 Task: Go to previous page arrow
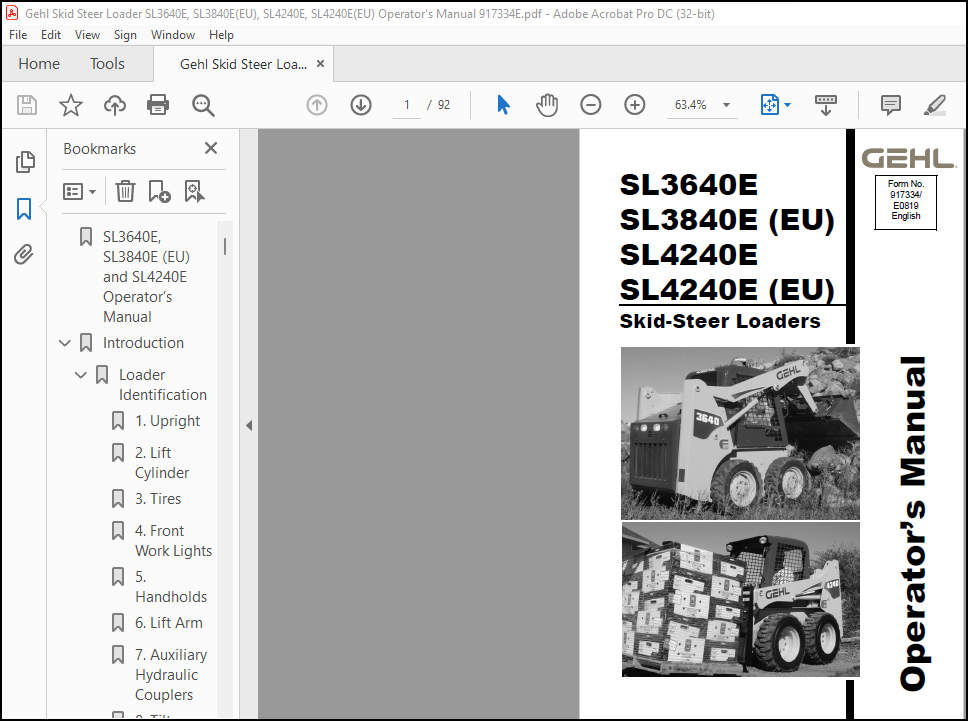[x=317, y=105]
